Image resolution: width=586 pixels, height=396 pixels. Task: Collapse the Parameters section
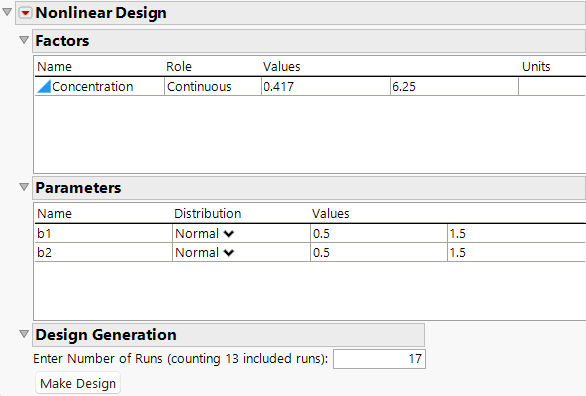tap(24, 187)
